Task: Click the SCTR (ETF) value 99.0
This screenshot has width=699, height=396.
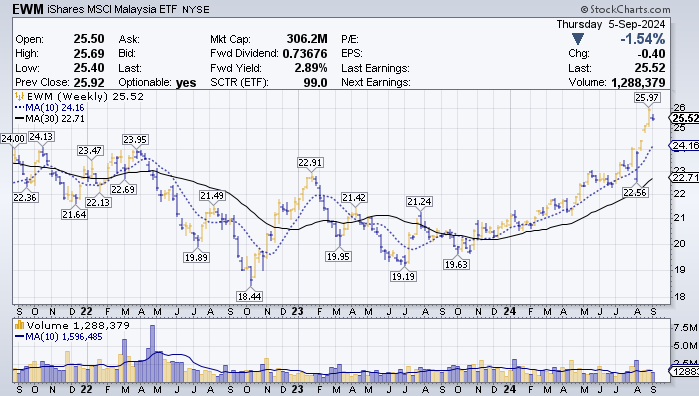Action: tap(315, 82)
